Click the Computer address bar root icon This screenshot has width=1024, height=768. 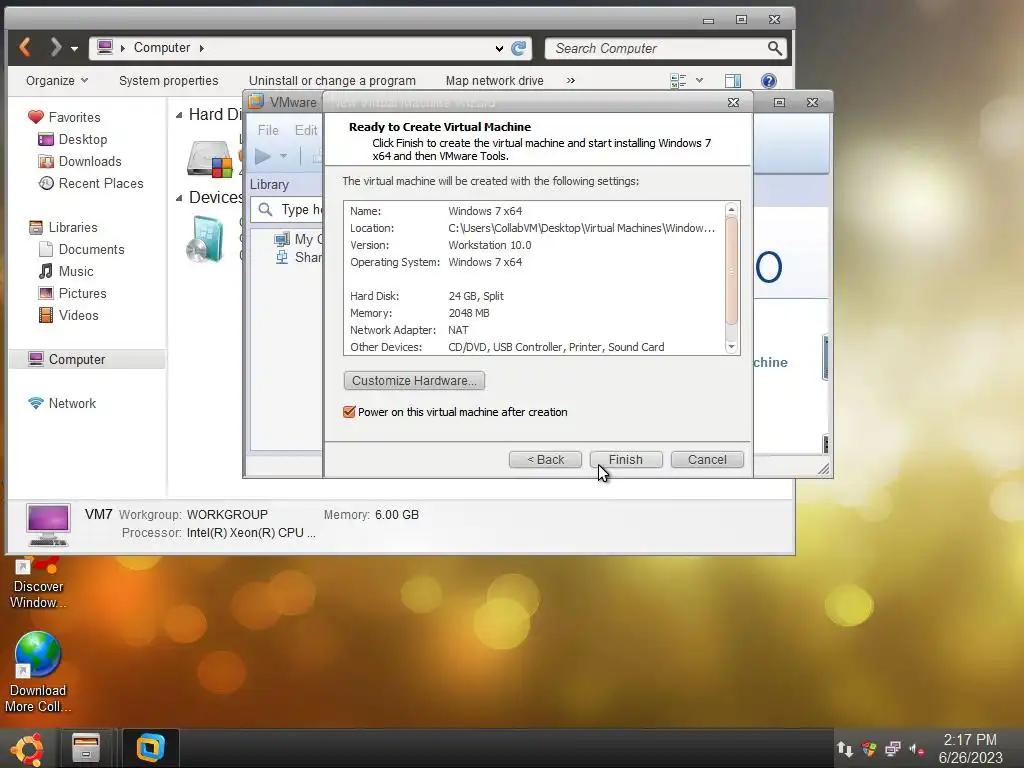point(105,47)
